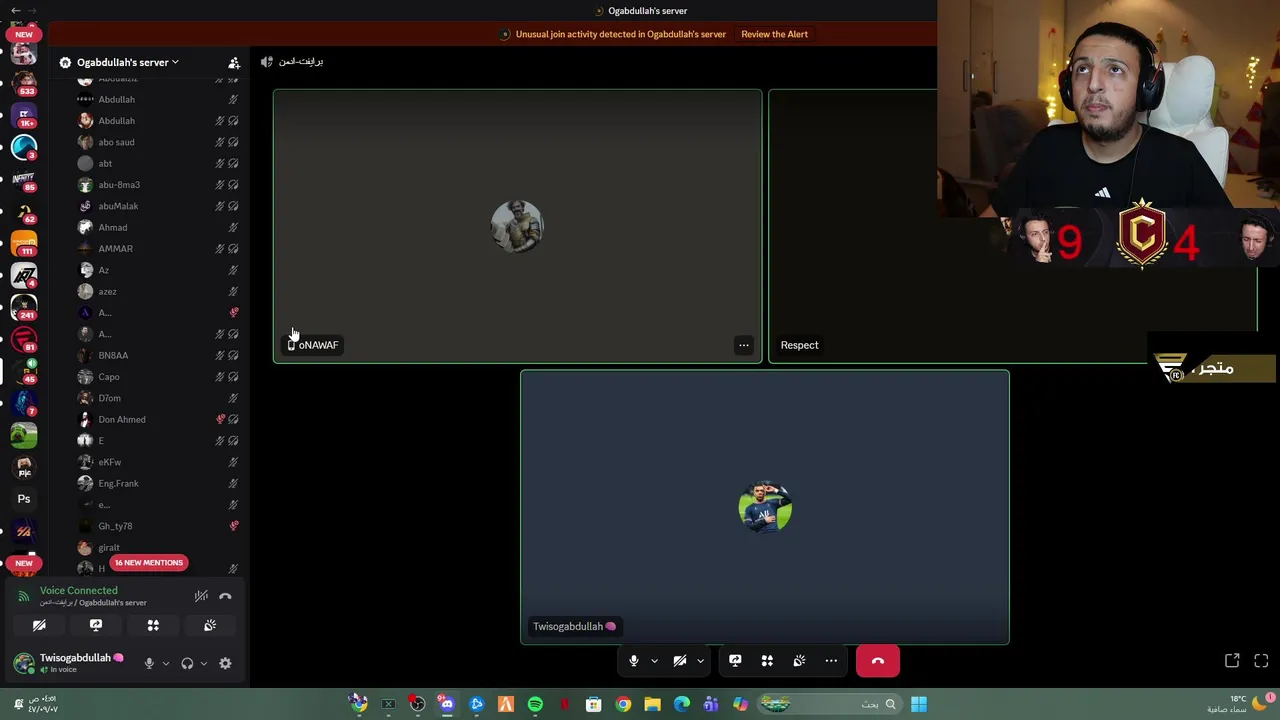Open output device chevron beside headphones

coord(203,663)
